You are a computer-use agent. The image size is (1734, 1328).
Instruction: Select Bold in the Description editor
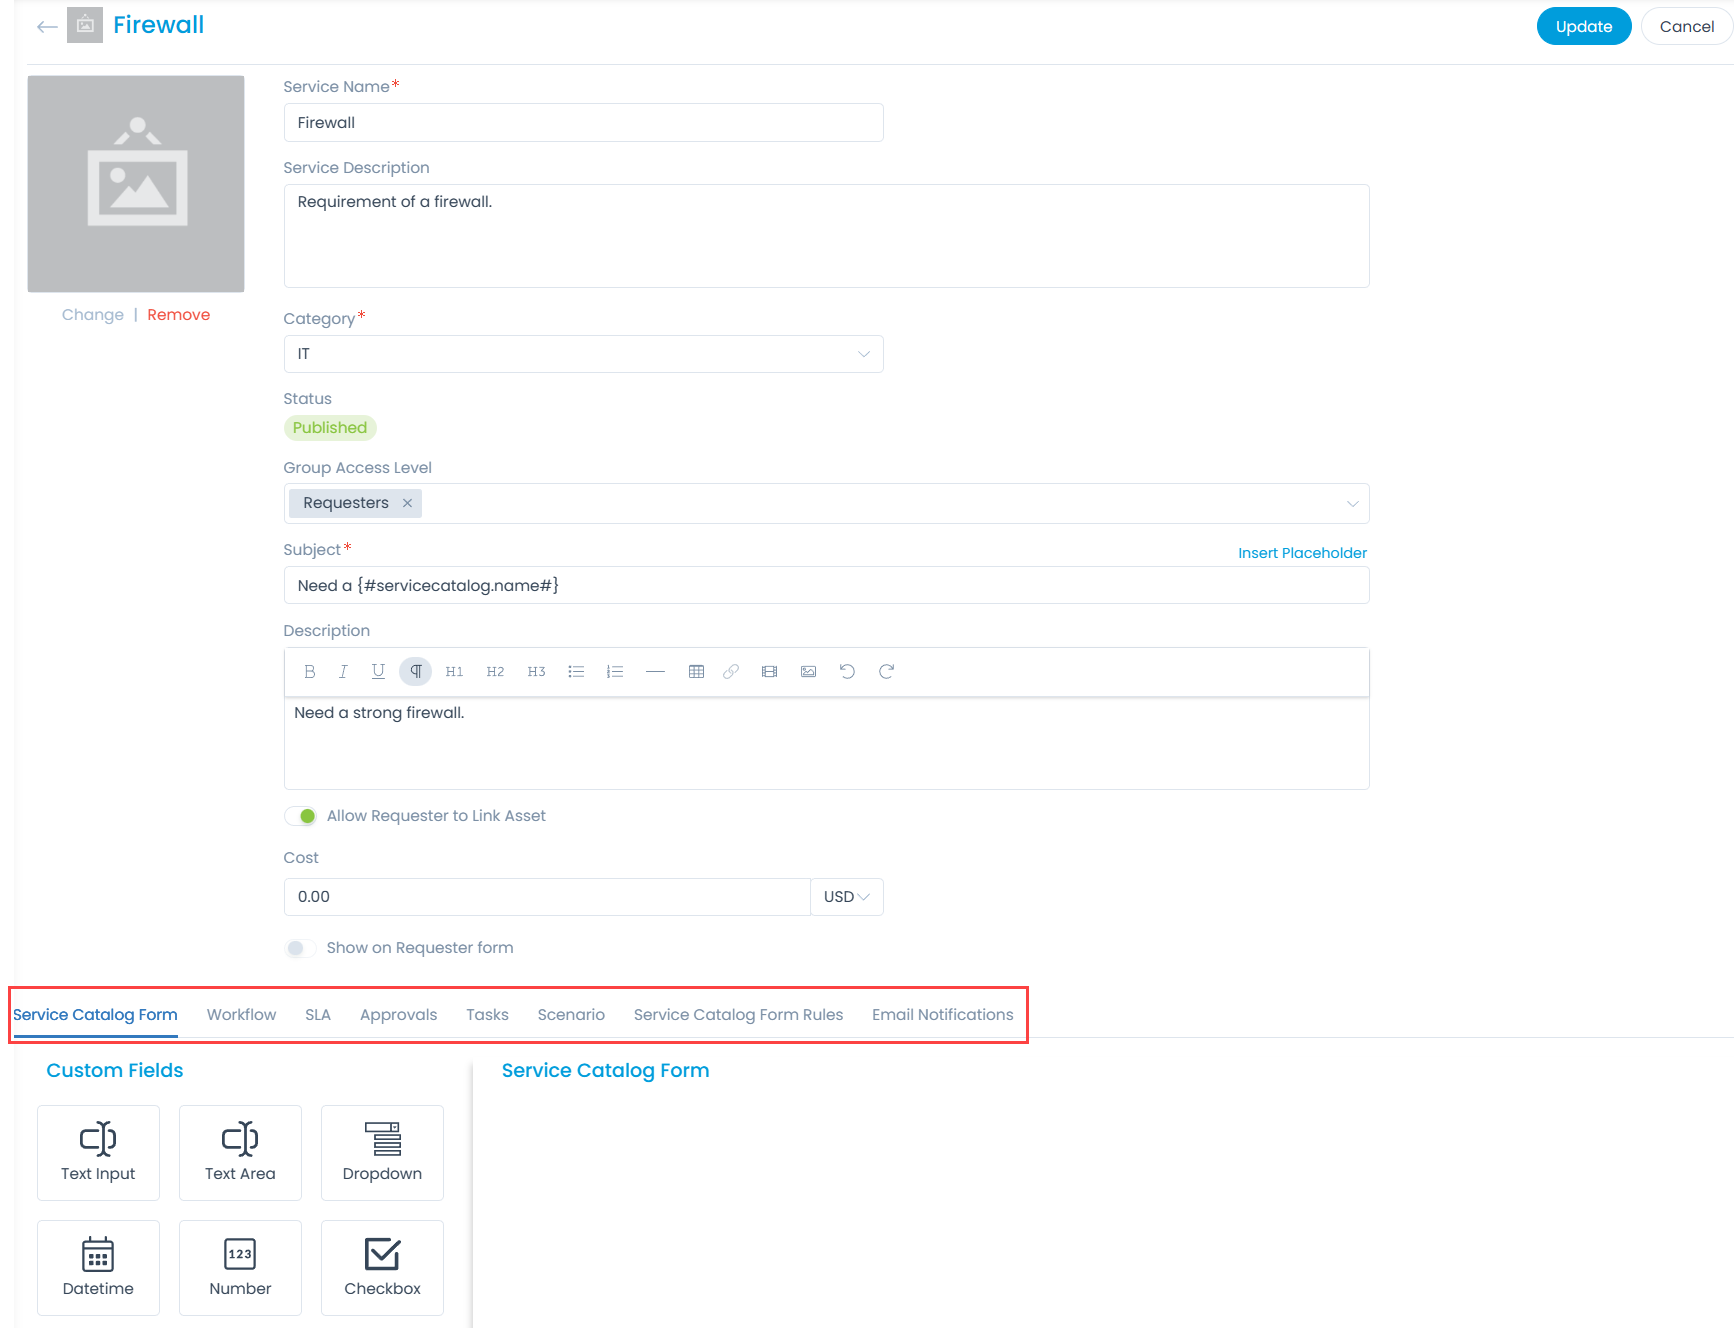click(310, 671)
